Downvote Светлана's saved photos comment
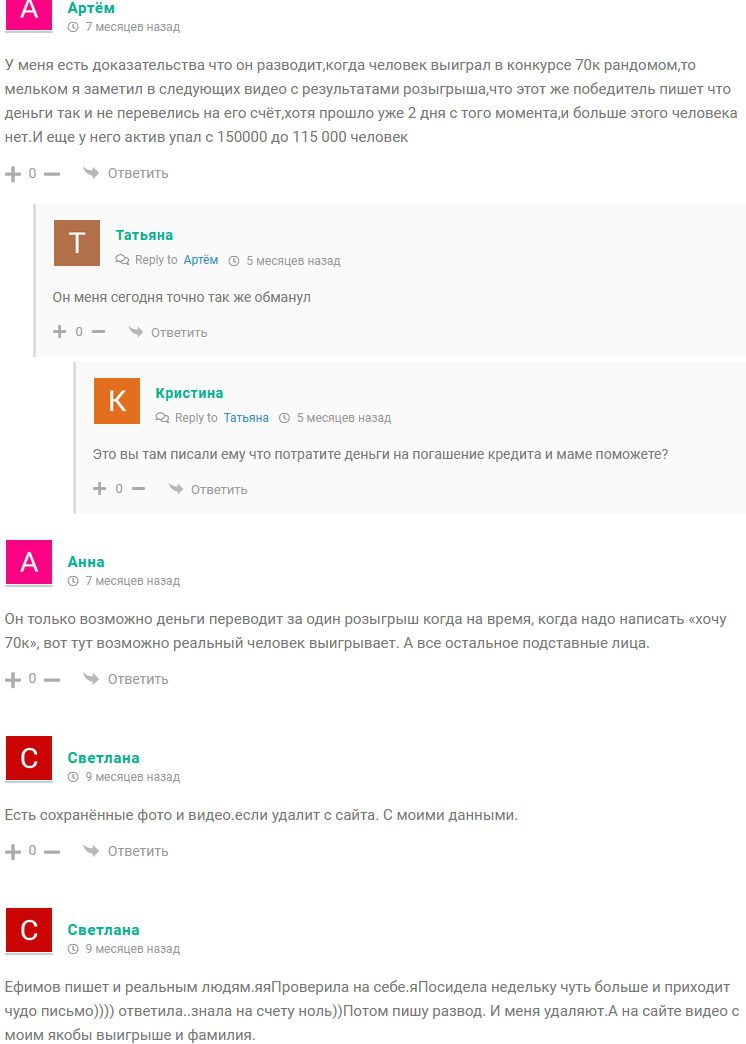746x1044 pixels. 52,852
